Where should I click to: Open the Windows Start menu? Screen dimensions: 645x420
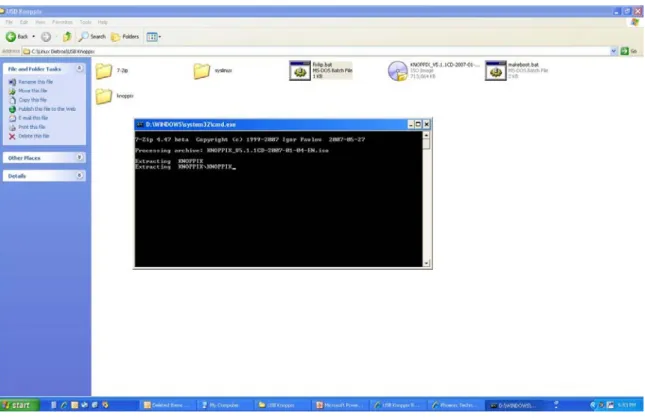click(19, 405)
